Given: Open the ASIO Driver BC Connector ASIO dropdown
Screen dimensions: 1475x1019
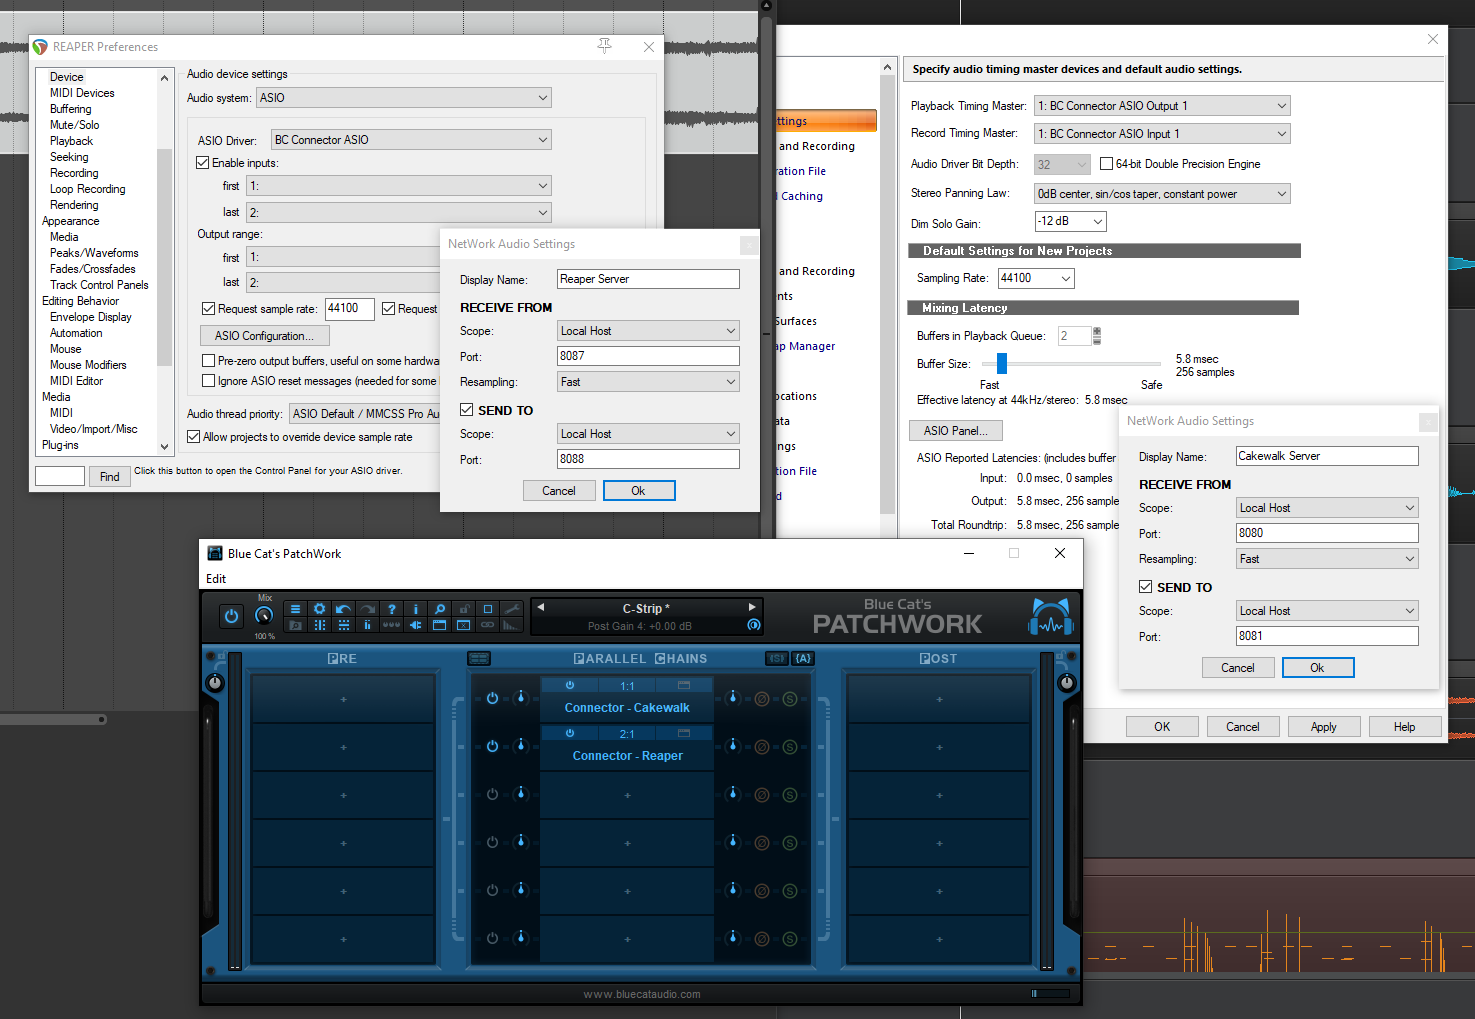Looking at the screenshot, I should click(x=411, y=140).
